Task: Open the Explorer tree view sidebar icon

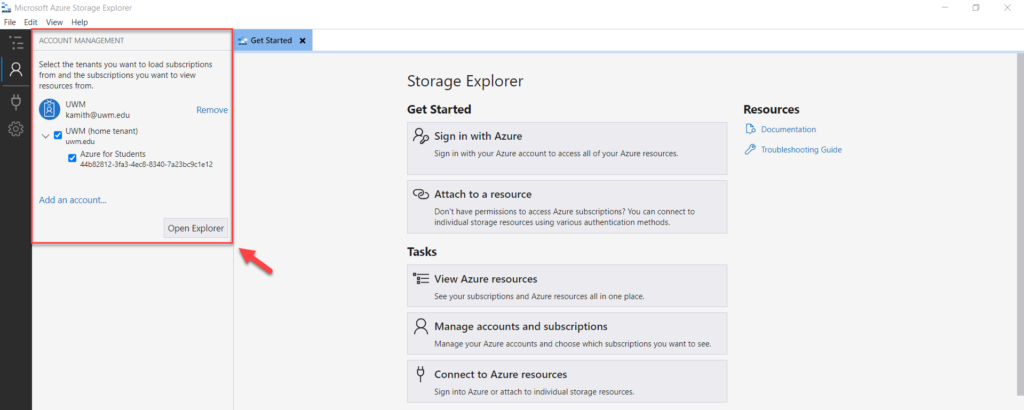Action: pos(16,43)
